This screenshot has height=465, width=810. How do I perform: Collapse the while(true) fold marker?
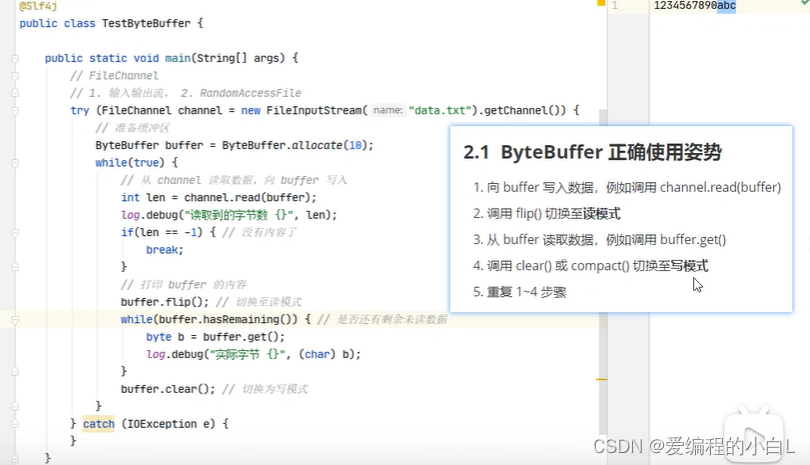[x=15, y=163]
